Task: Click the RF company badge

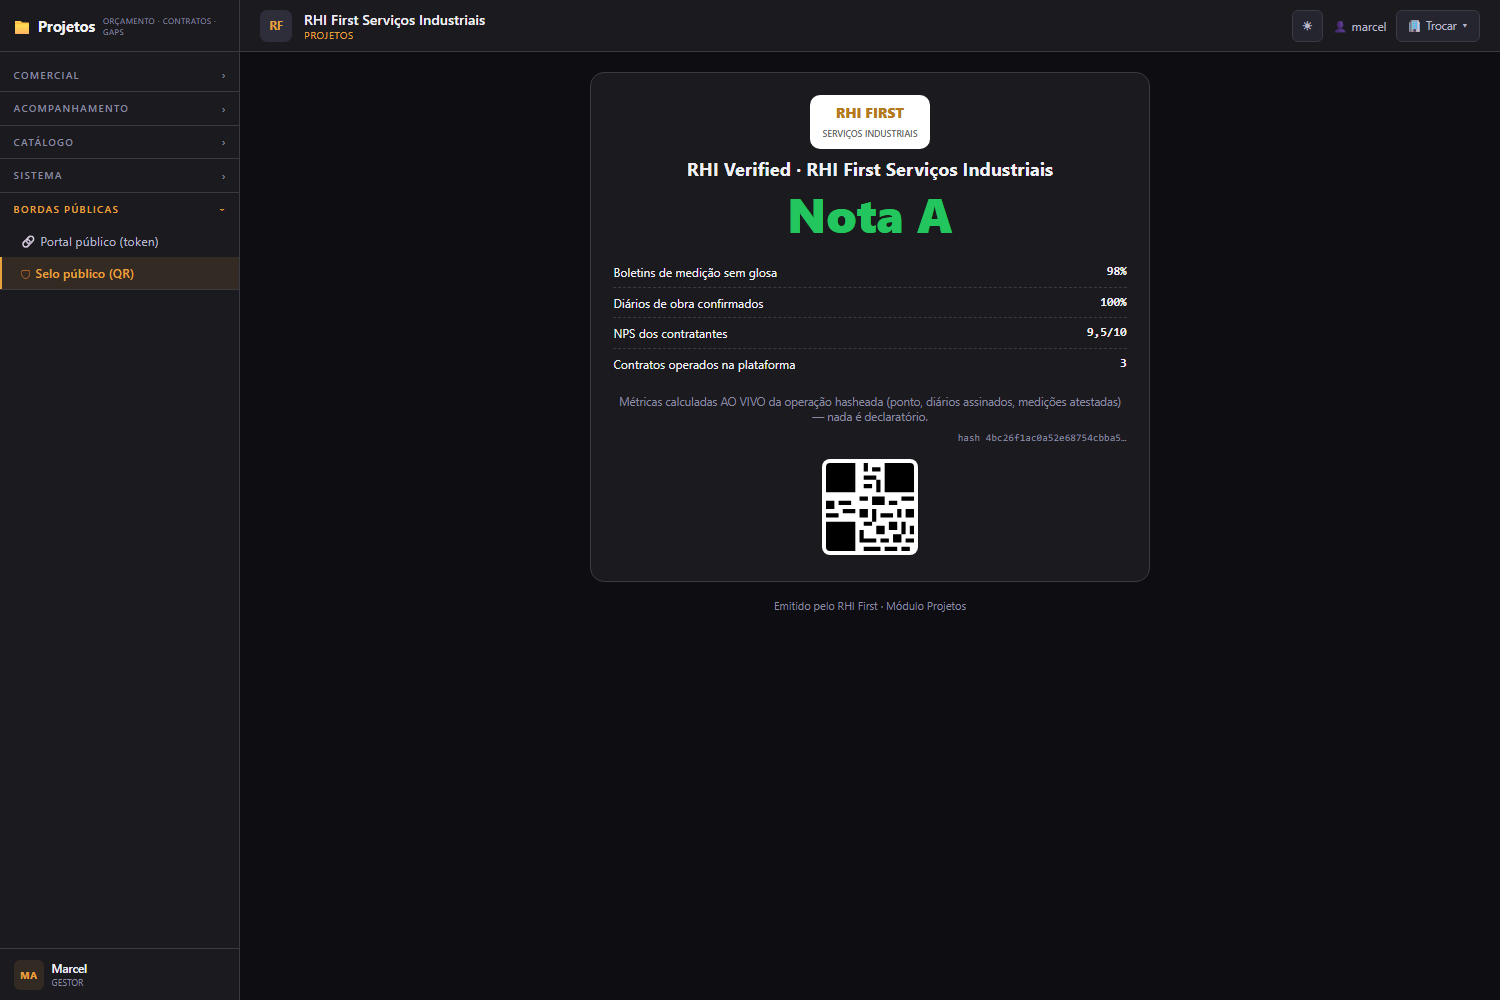Action: point(276,26)
